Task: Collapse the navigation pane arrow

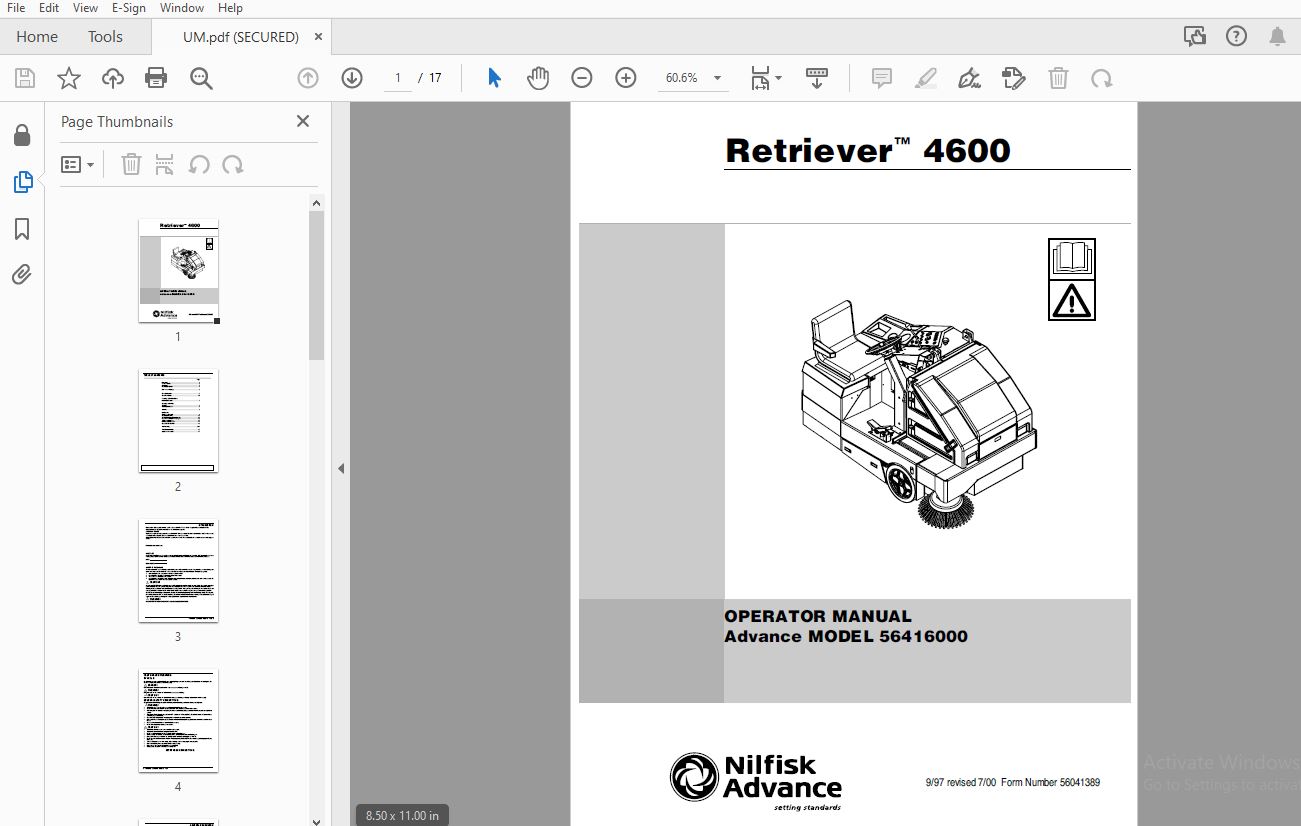Action: [340, 468]
